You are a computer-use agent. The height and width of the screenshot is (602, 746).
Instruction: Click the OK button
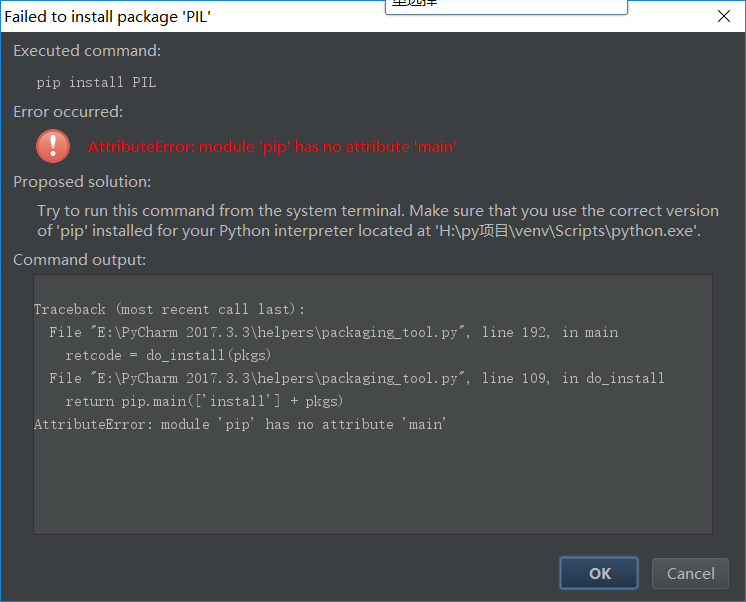pyautogui.click(x=599, y=573)
